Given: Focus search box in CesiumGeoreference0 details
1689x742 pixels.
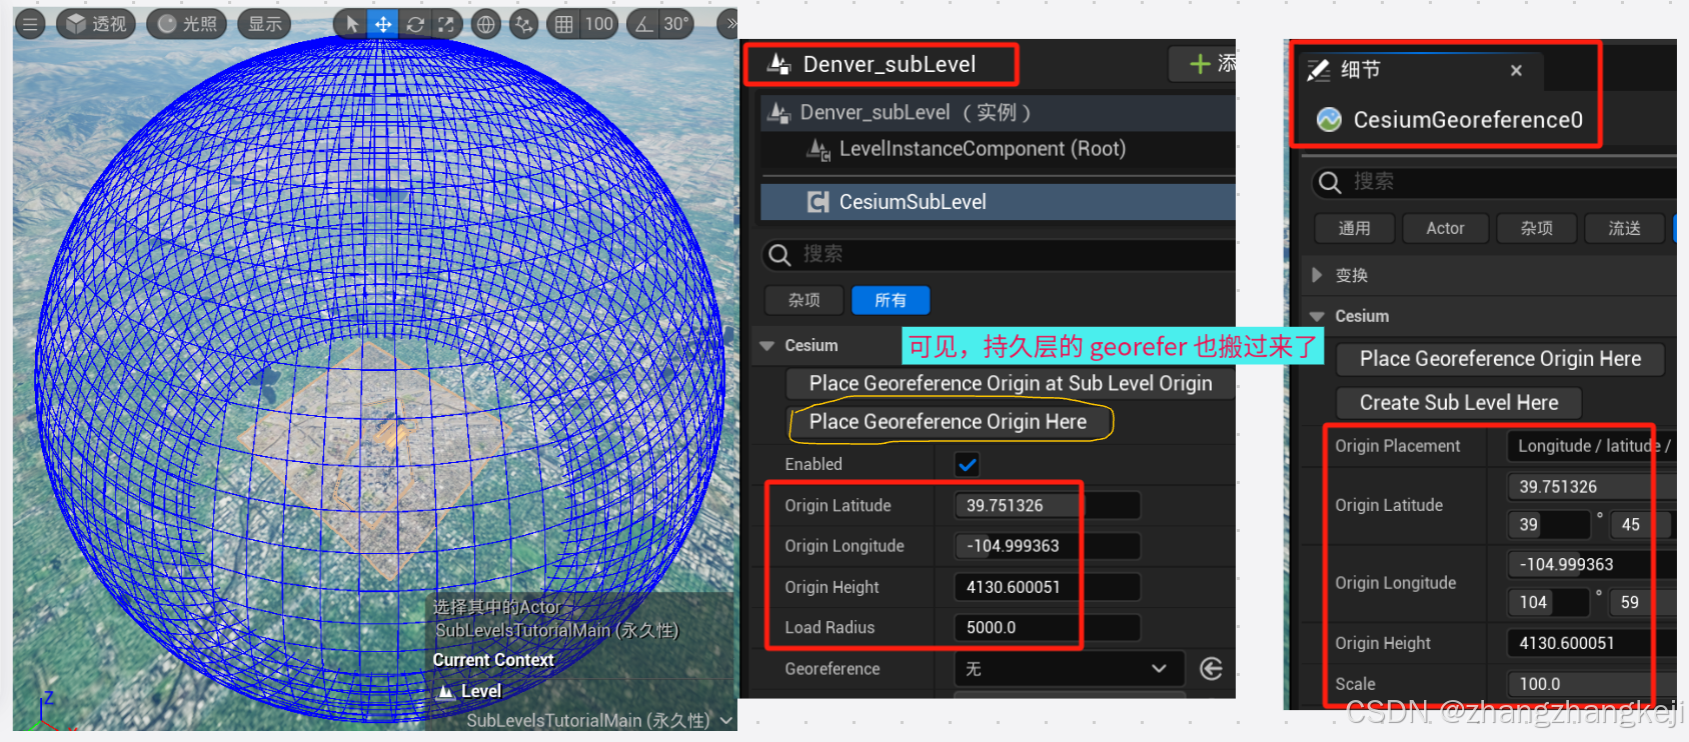Looking at the screenshot, I should [1495, 182].
